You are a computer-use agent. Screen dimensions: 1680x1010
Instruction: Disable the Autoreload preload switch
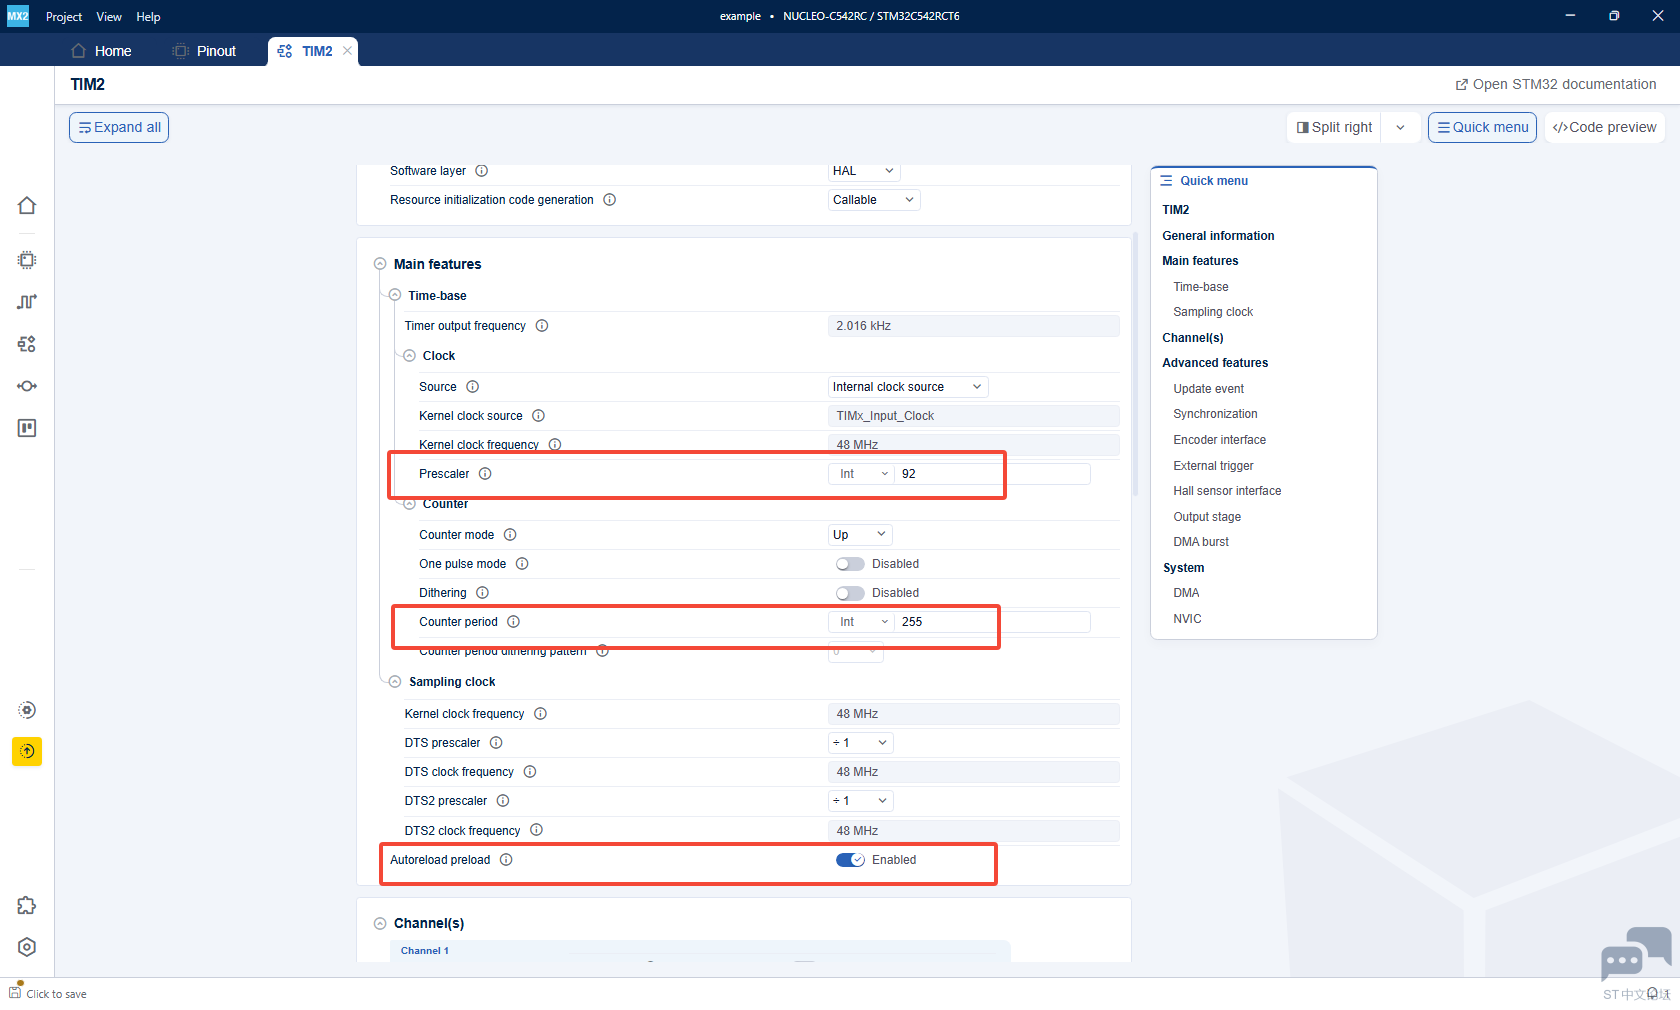click(850, 860)
